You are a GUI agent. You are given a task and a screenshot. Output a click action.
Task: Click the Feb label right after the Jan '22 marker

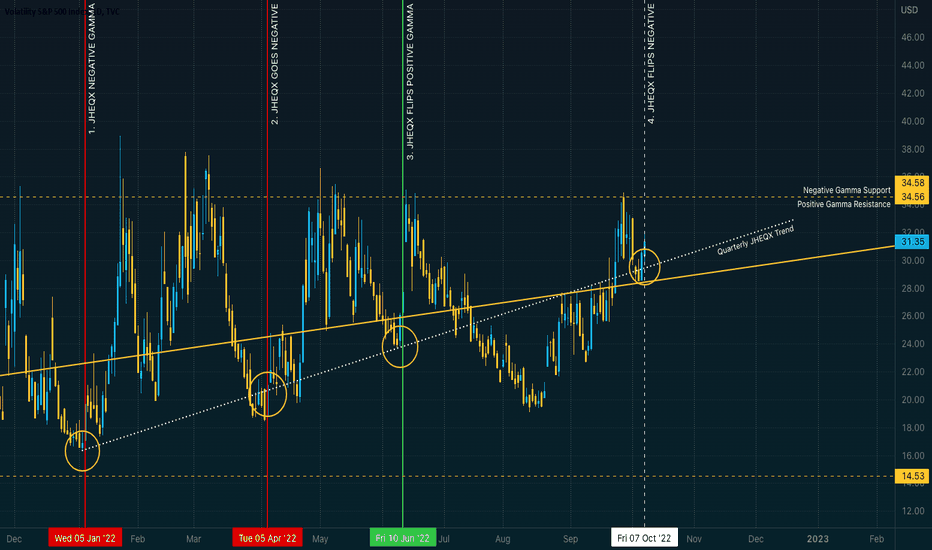137,539
